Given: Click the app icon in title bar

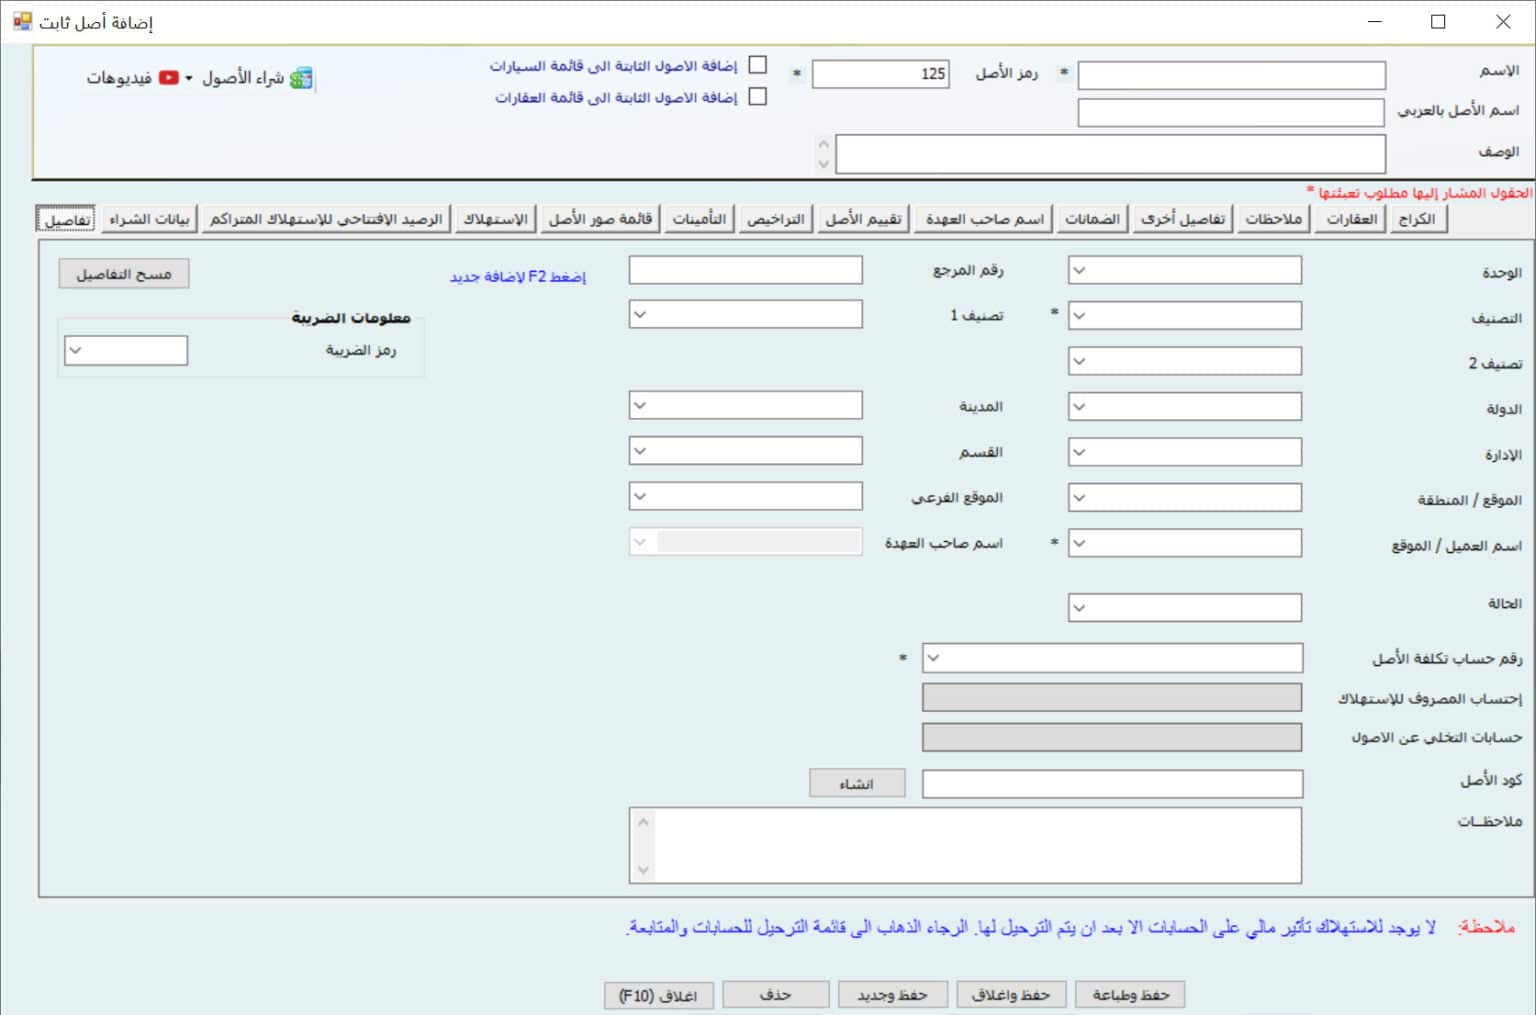Looking at the screenshot, I should pos(22,21).
